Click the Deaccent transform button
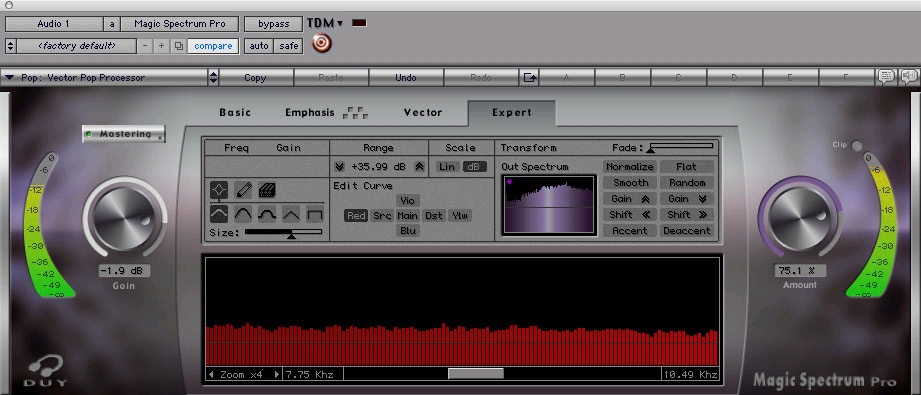Viewport: 921px width, 395px height. 687,231
